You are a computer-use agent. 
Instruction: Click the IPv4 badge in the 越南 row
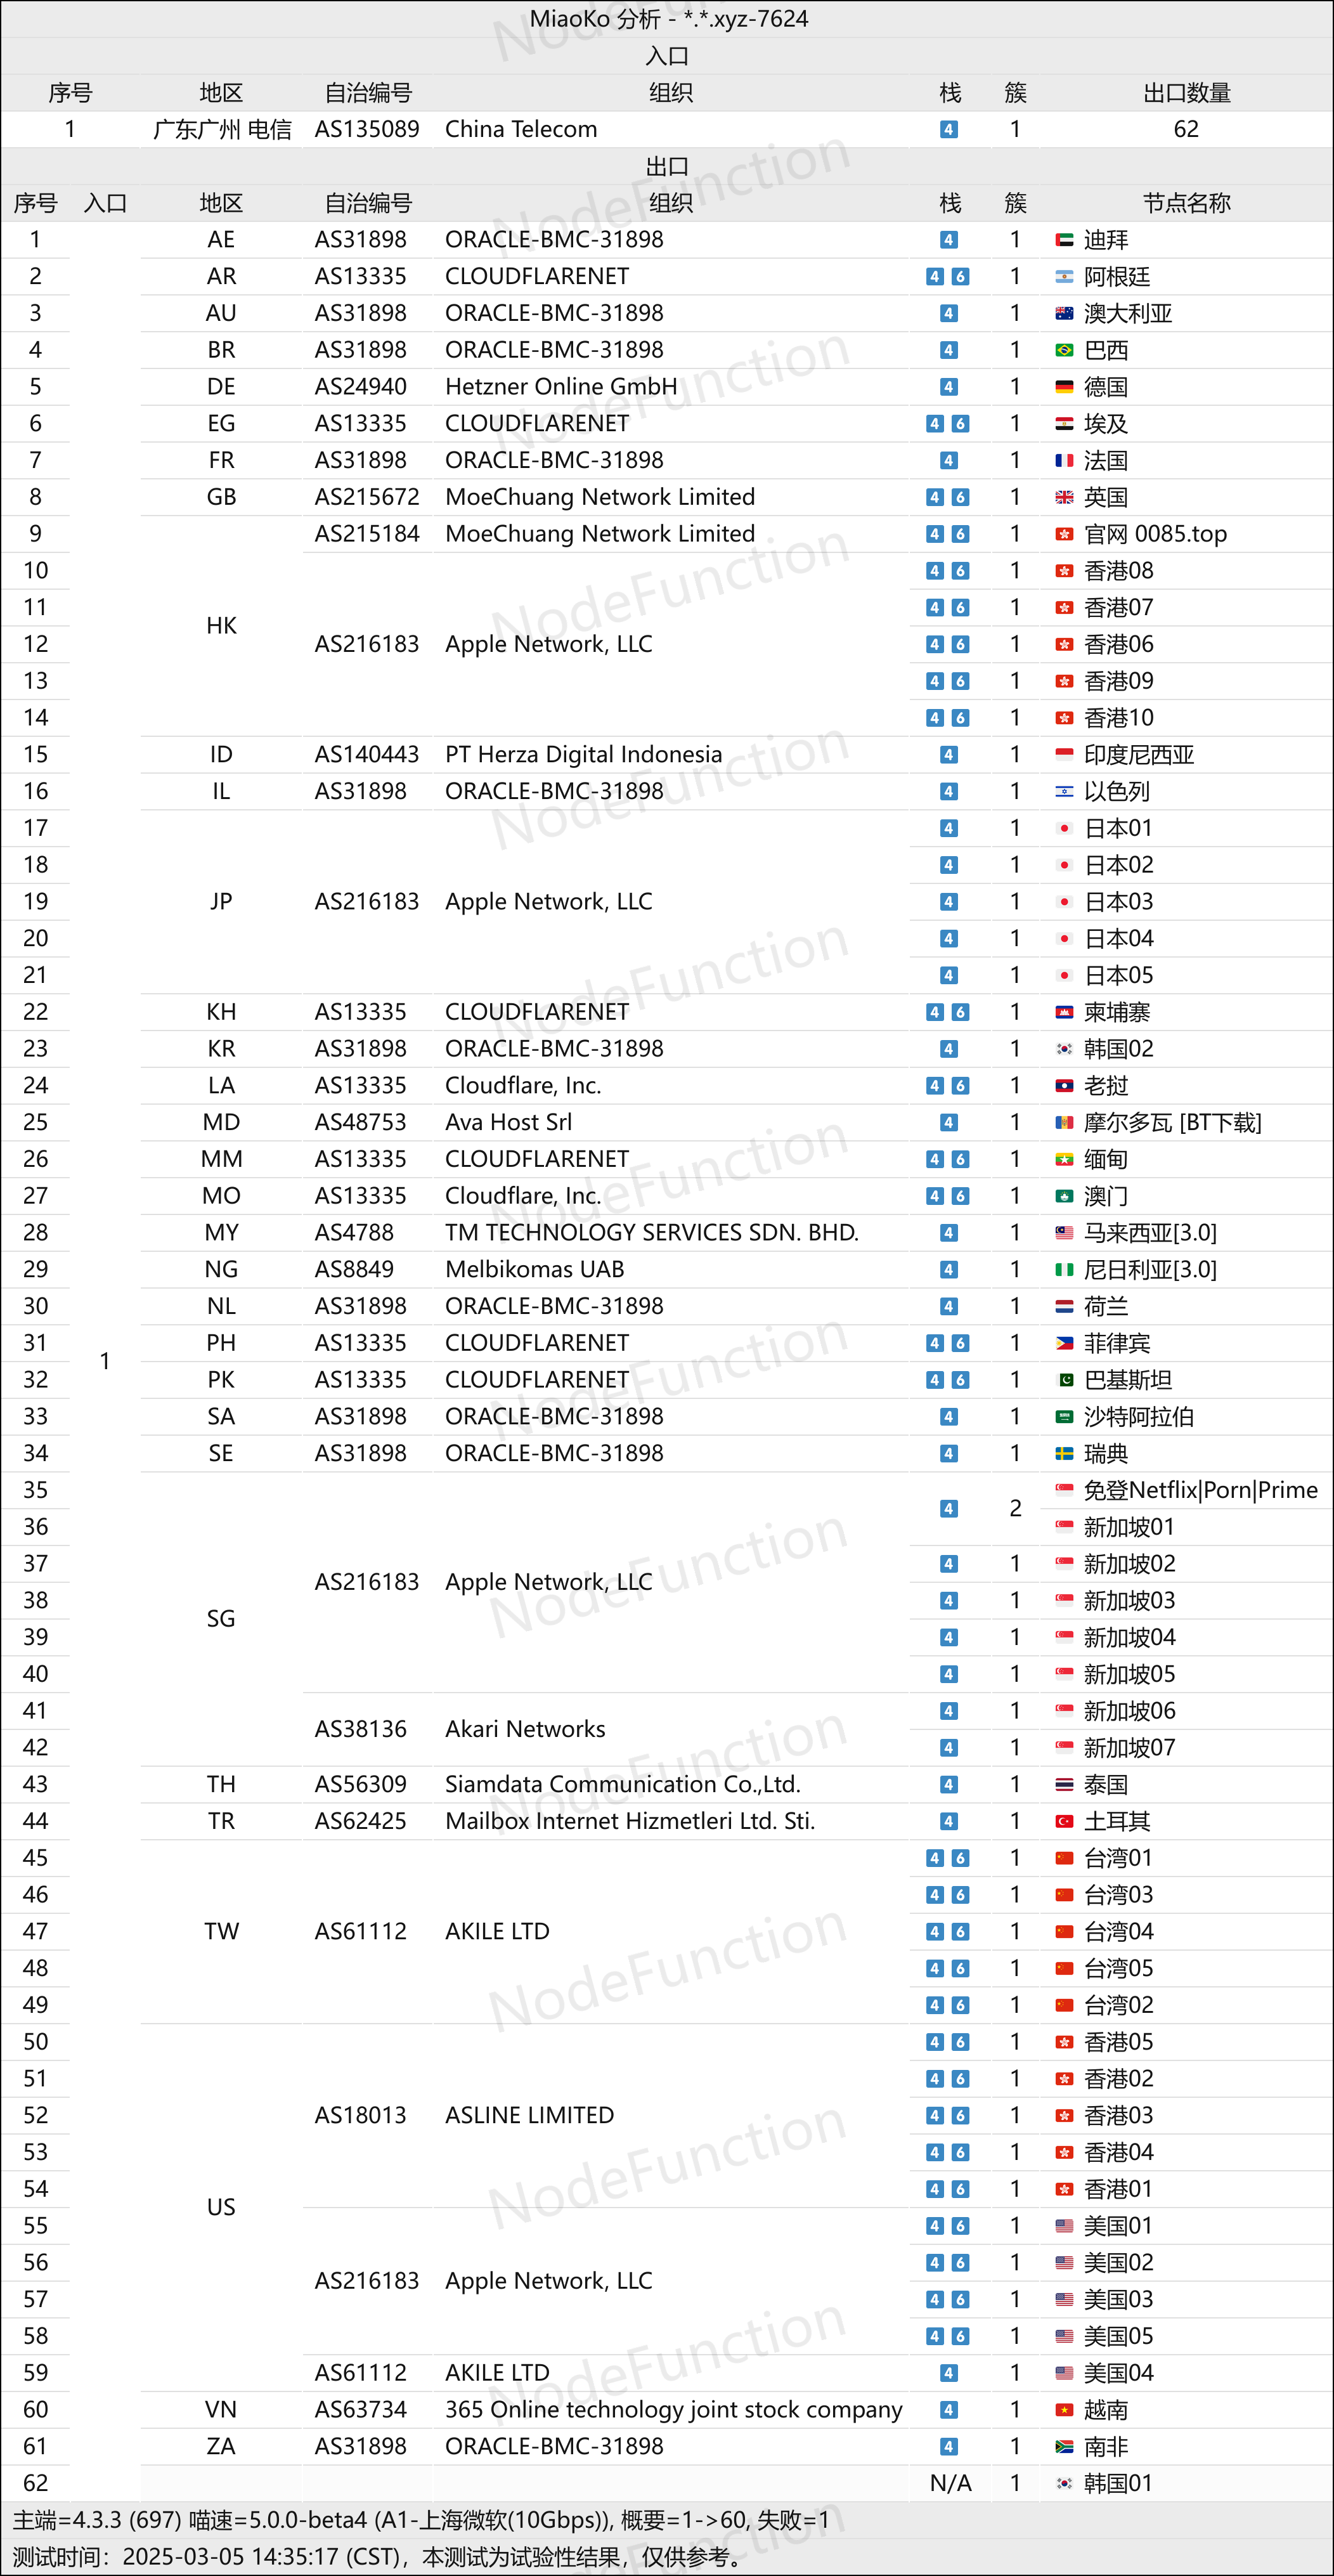click(x=949, y=2410)
